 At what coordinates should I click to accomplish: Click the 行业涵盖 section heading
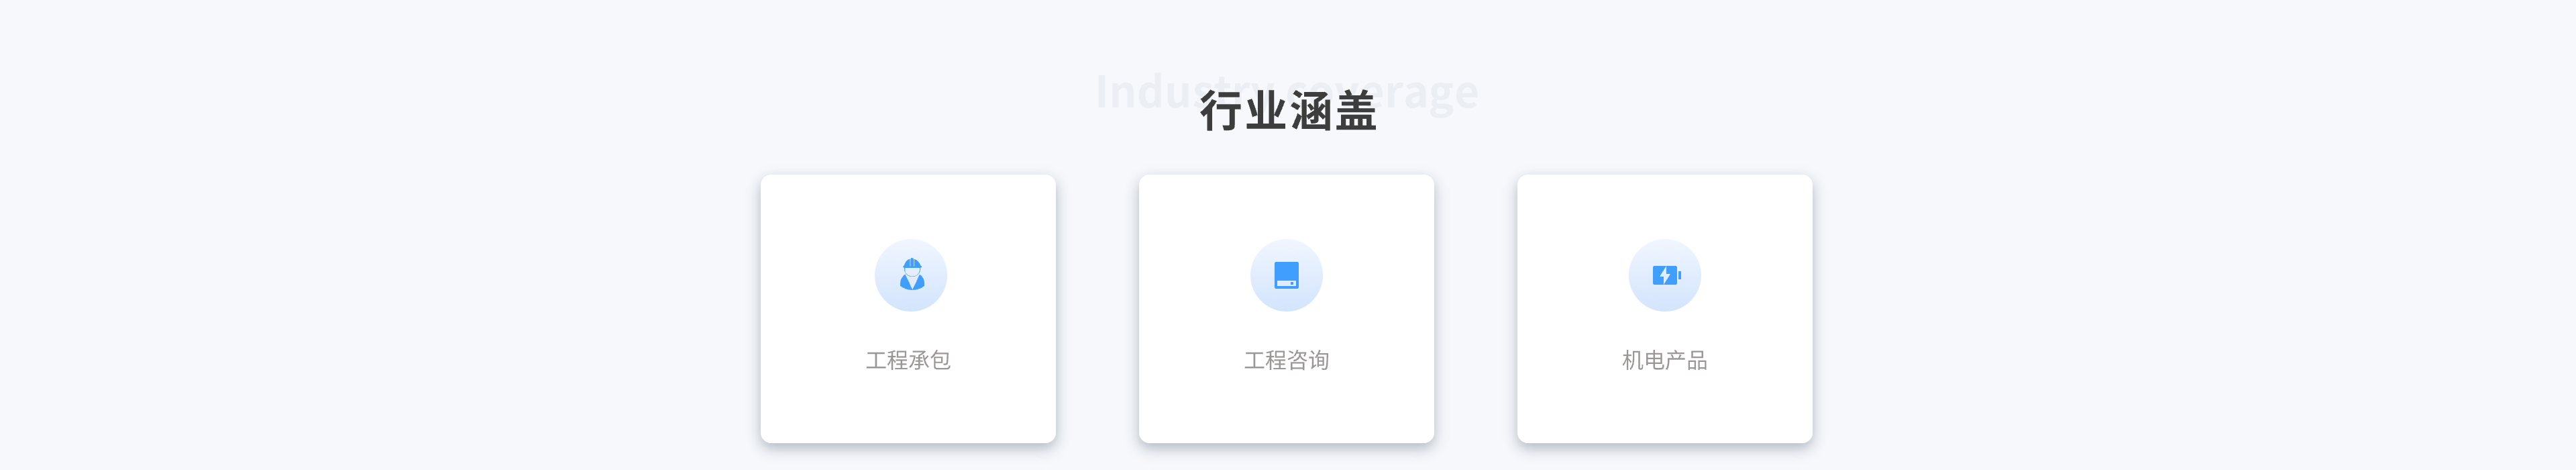pos(1288,111)
